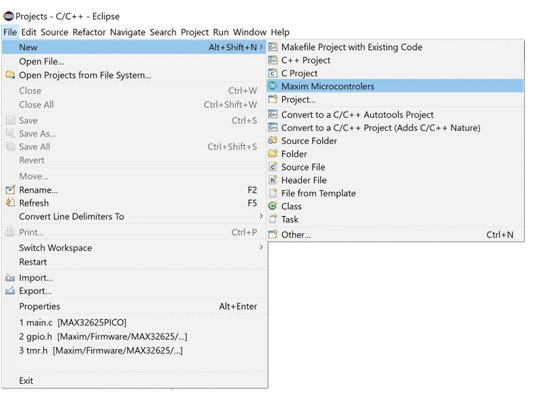Click the Source Folder icon
The image size is (536, 396).
click(x=272, y=141)
